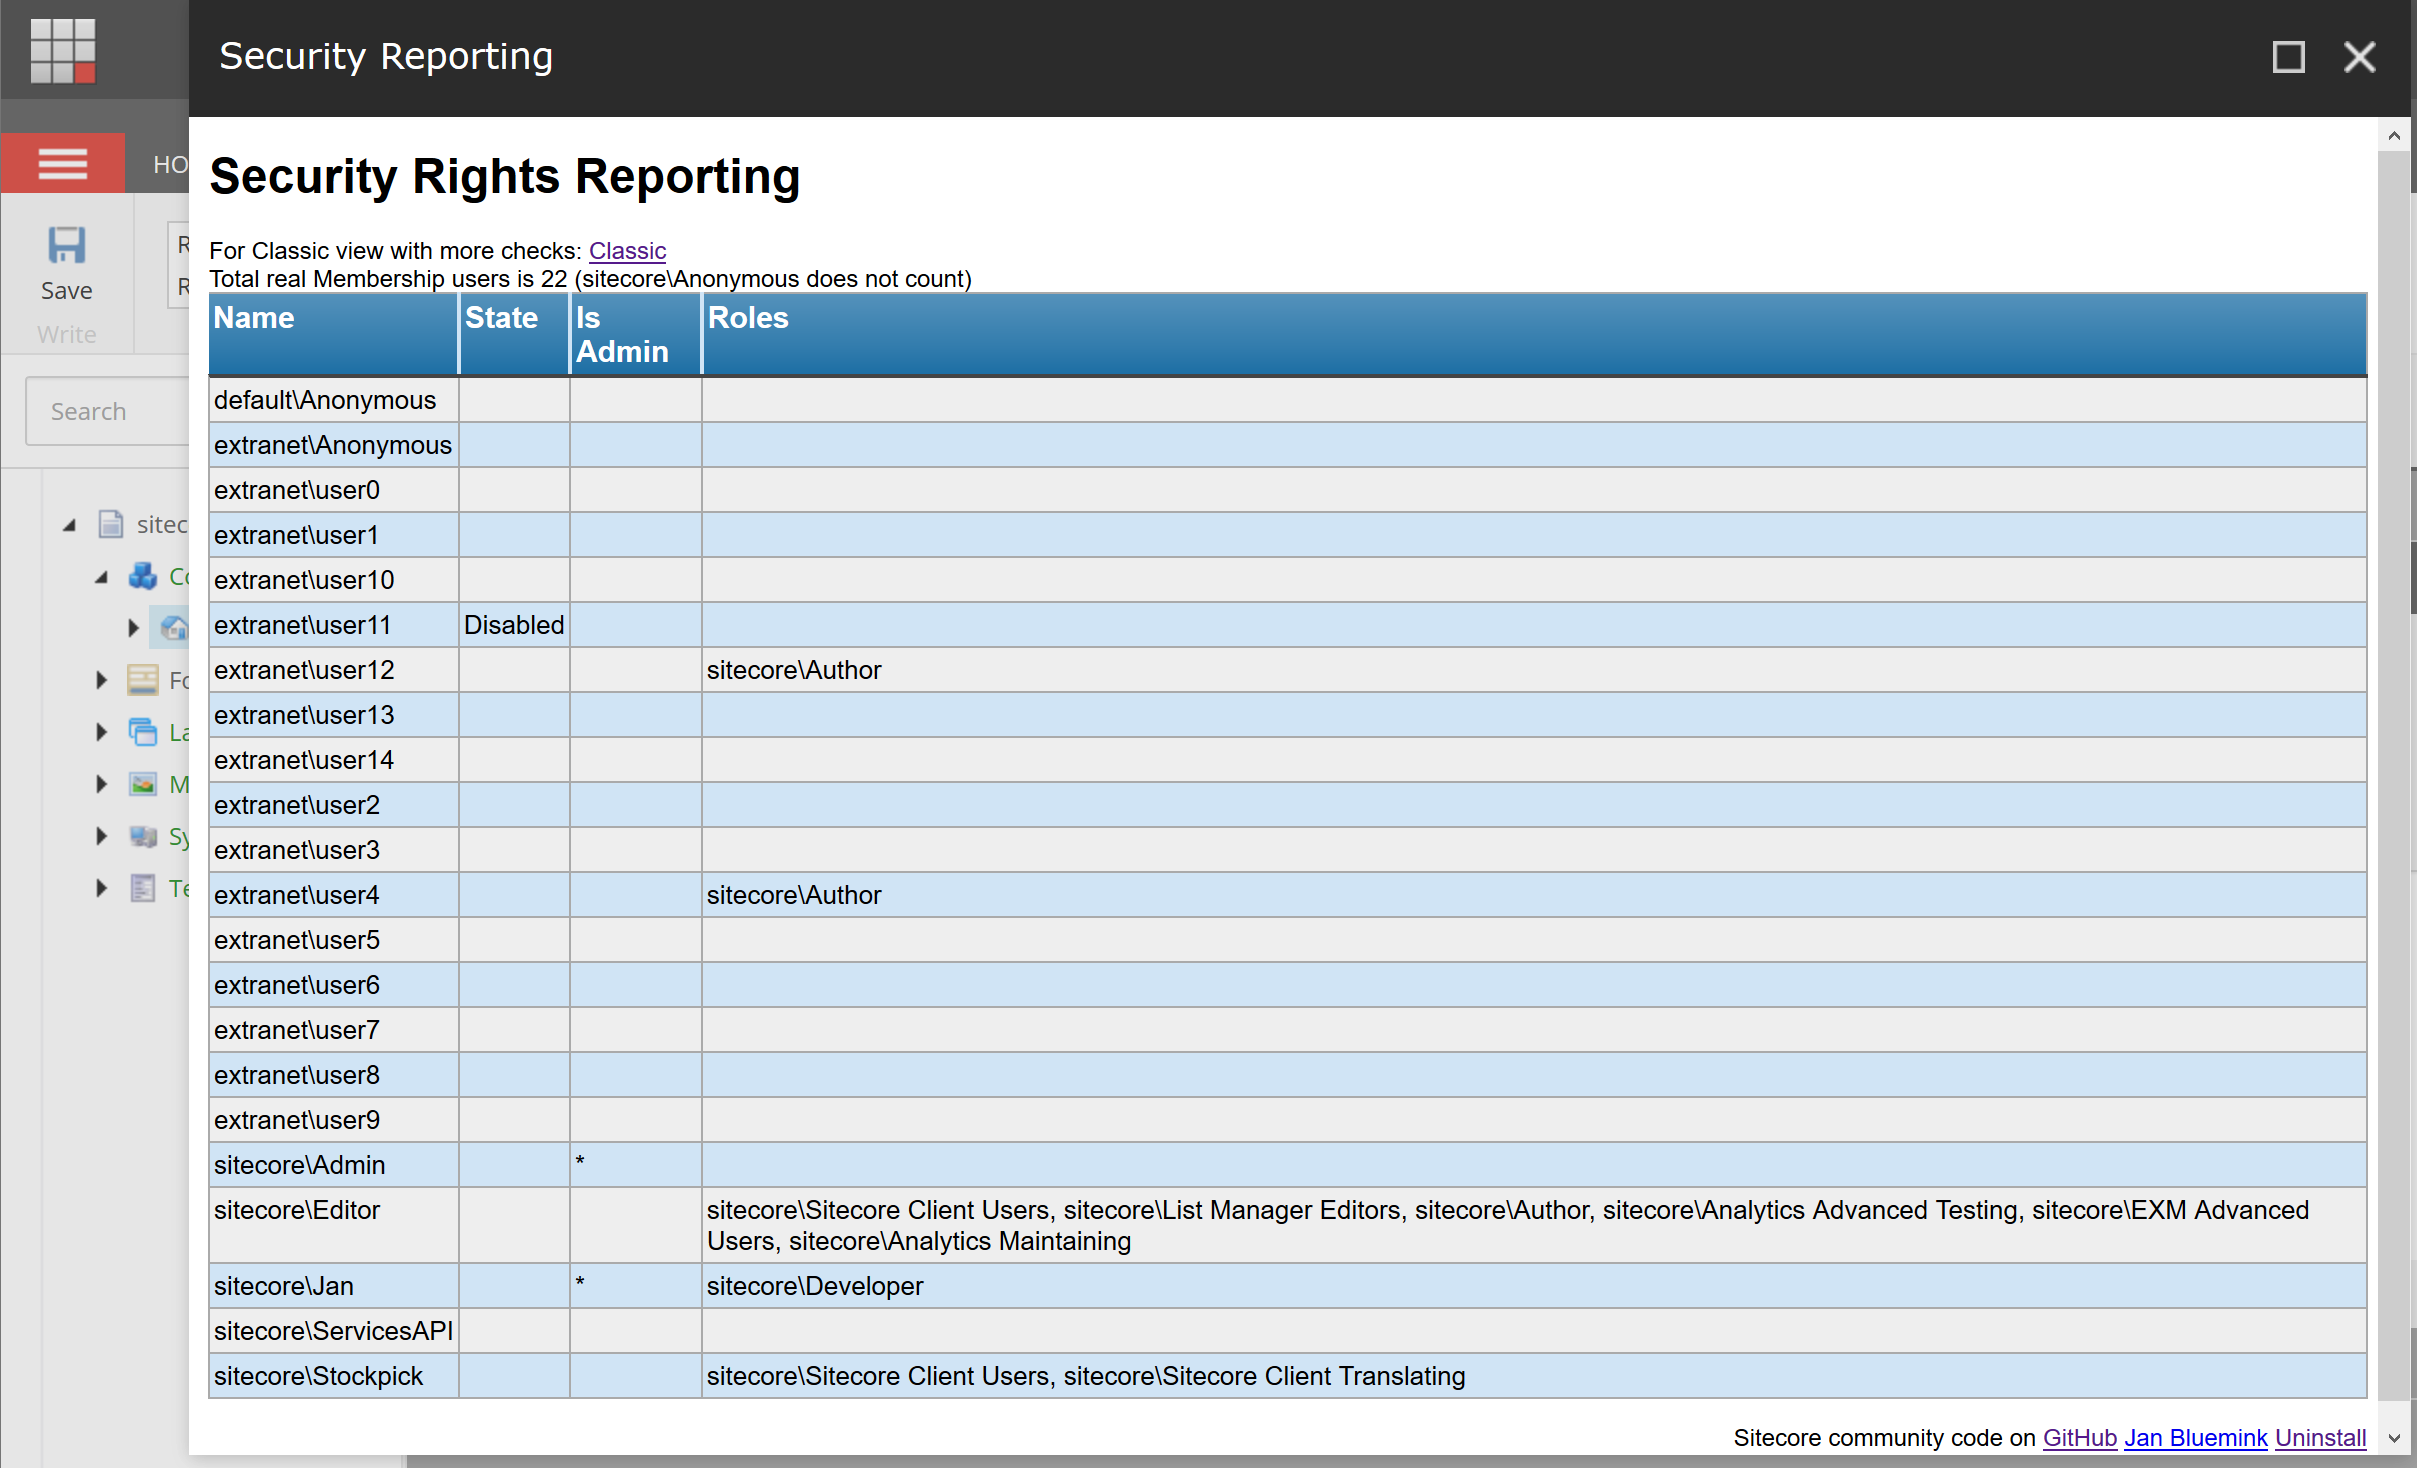2417x1468 pixels.
Task: Select the sitecore\Editor name cell
Action: [x=334, y=1225]
